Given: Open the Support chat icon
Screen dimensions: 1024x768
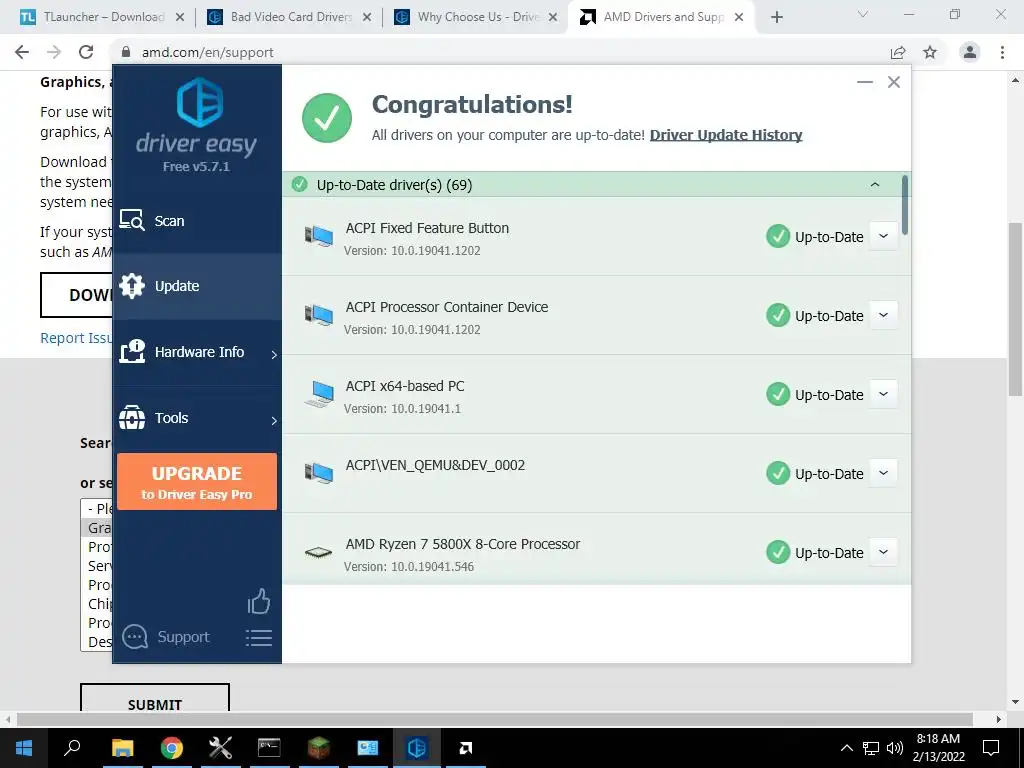Looking at the screenshot, I should click(x=135, y=637).
